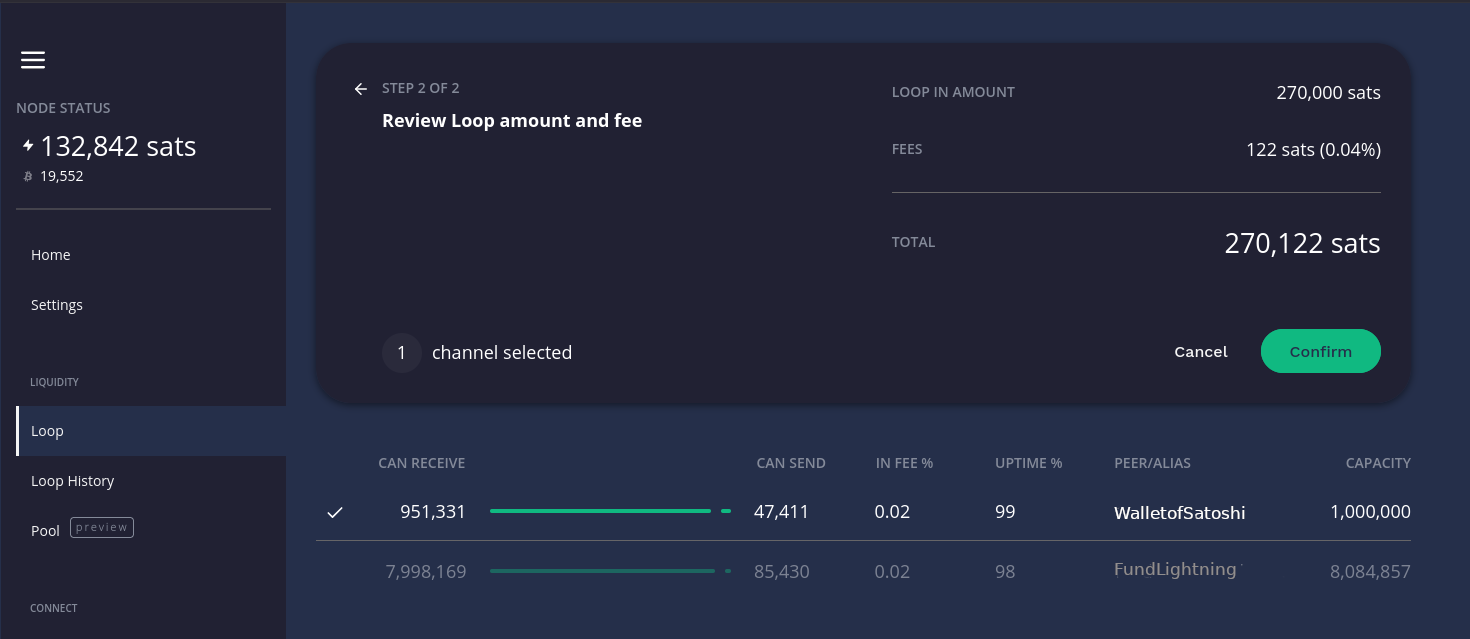Click the green endpoint dot on FundLightning bar
This screenshot has width=1470, height=639.
(726, 571)
